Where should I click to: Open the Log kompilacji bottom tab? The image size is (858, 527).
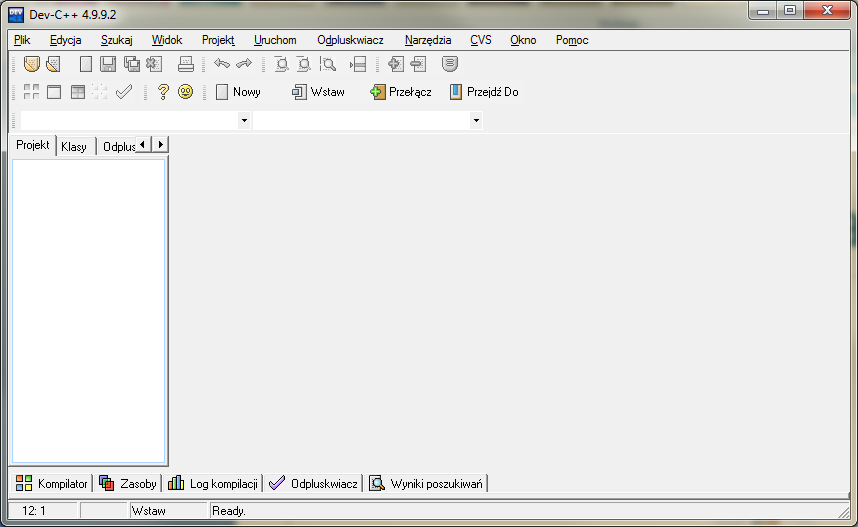[213, 483]
